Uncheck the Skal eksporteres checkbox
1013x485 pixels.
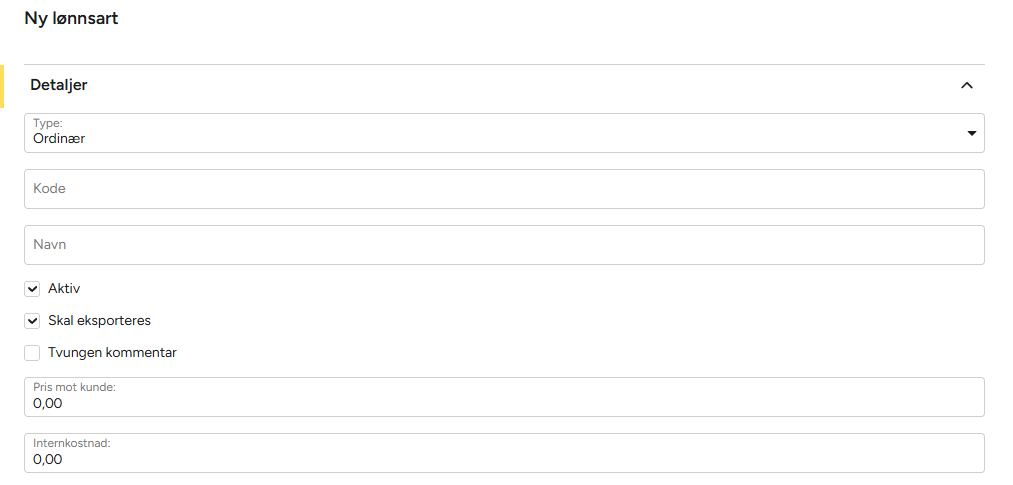pos(33,321)
